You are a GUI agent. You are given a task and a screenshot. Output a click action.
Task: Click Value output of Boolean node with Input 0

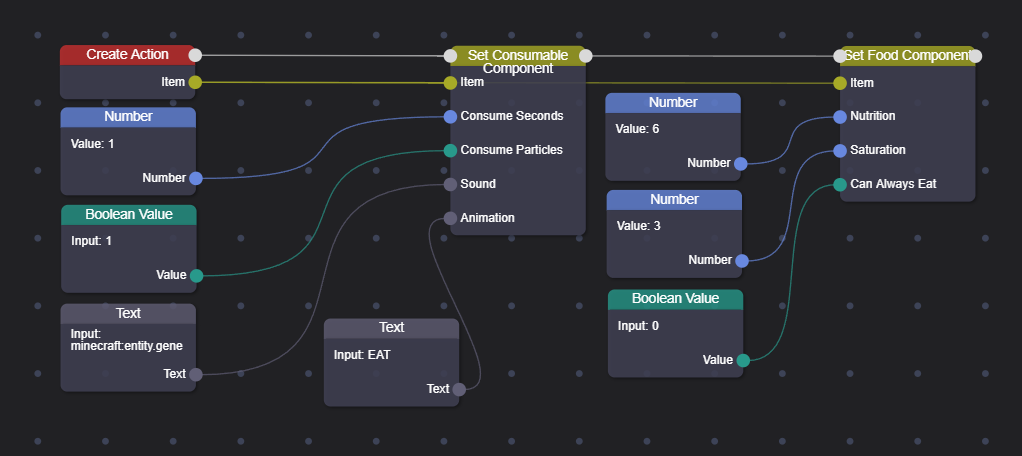(742, 360)
